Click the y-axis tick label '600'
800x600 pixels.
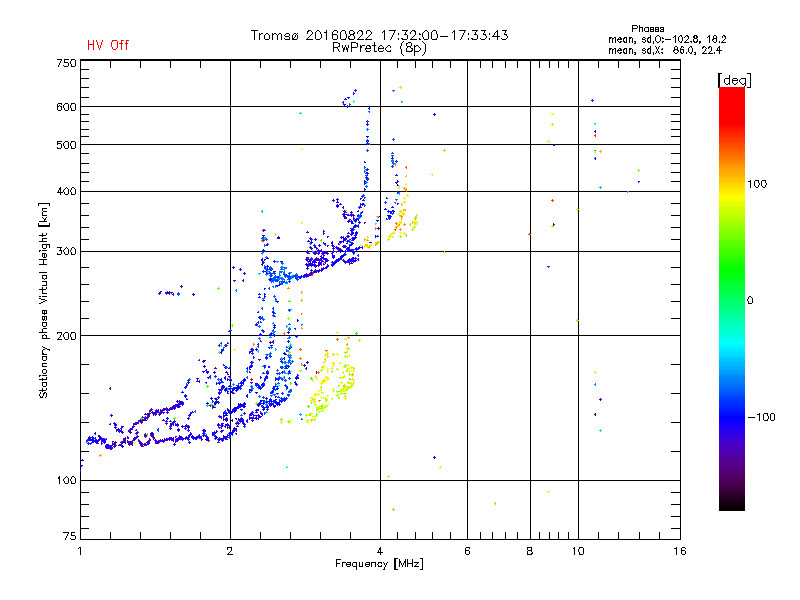point(66,107)
